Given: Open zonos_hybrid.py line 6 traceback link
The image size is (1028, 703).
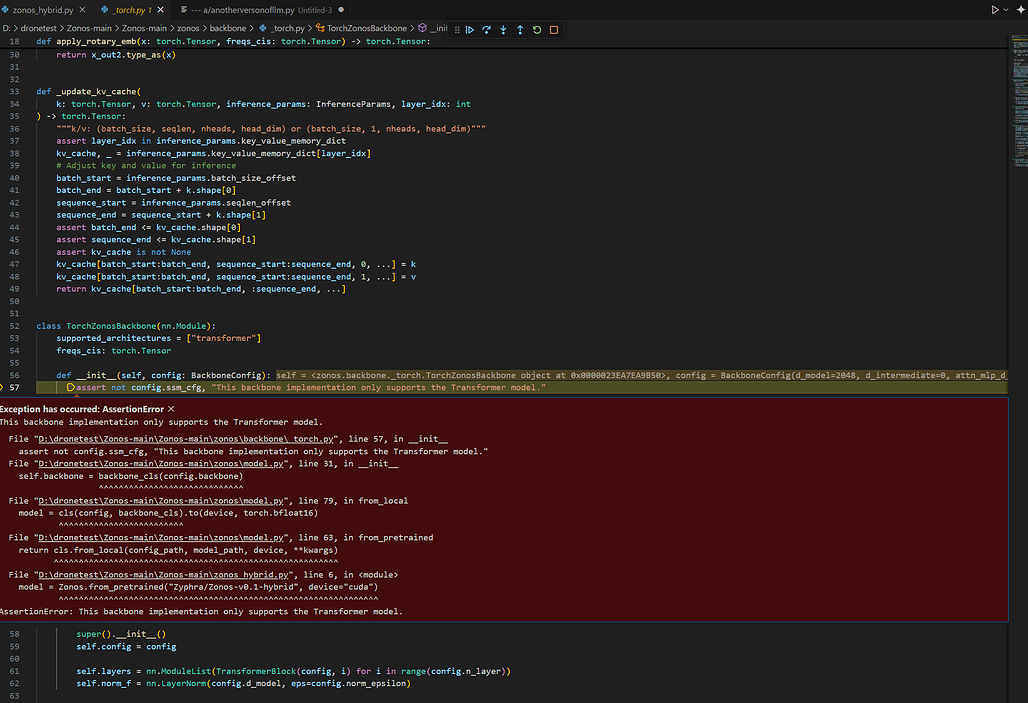Looking at the screenshot, I should [163, 575].
